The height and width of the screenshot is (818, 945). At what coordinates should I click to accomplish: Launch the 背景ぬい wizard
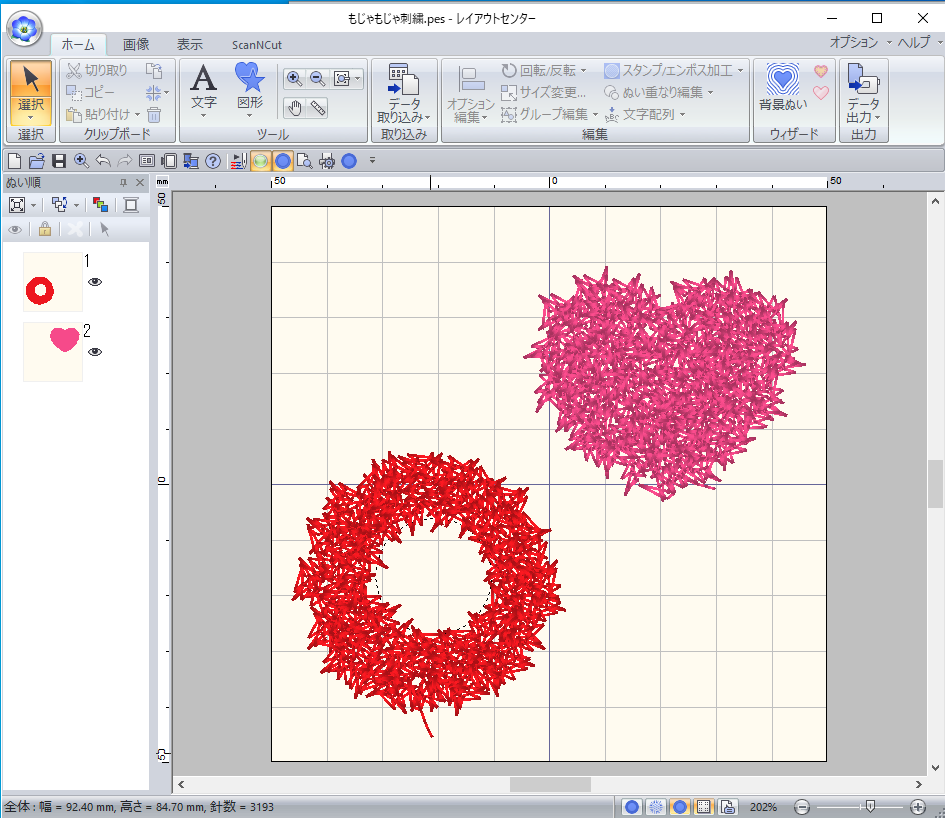(x=782, y=88)
